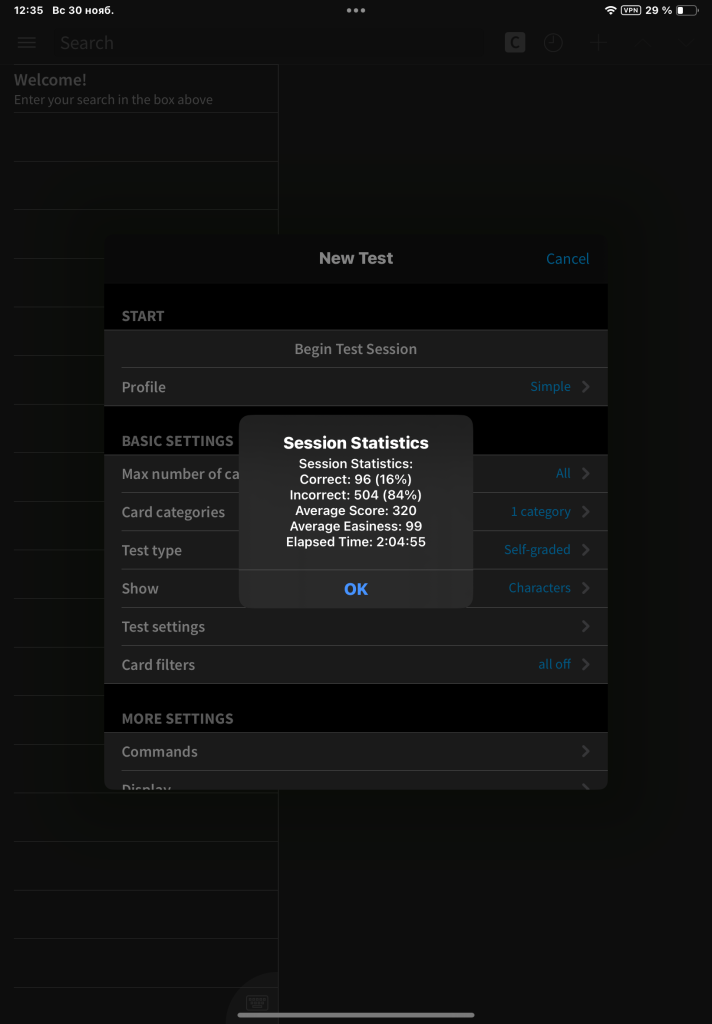This screenshot has height=1024, width=712.
Task: Tap the plus icon in the top bar
Action: 598,43
